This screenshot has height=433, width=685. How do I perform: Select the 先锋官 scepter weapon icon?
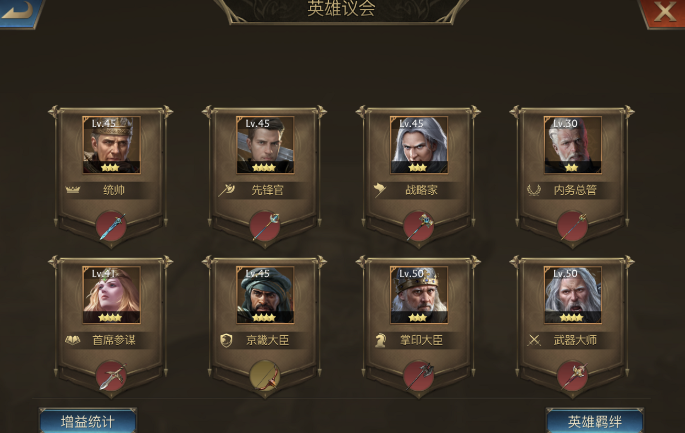click(265, 226)
